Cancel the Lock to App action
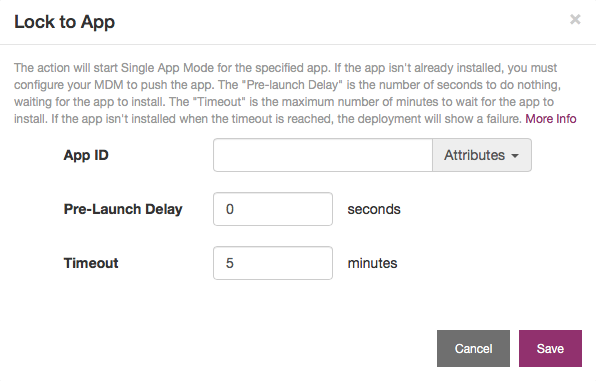This screenshot has height=381, width=596. point(473,348)
